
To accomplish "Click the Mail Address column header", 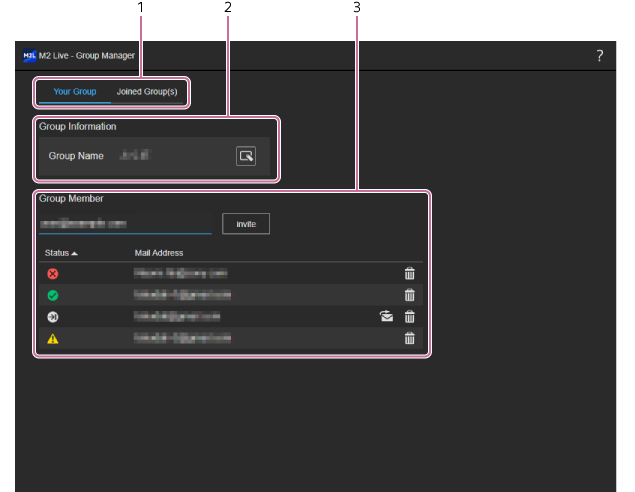I will pyautogui.click(x=159, y=253).
